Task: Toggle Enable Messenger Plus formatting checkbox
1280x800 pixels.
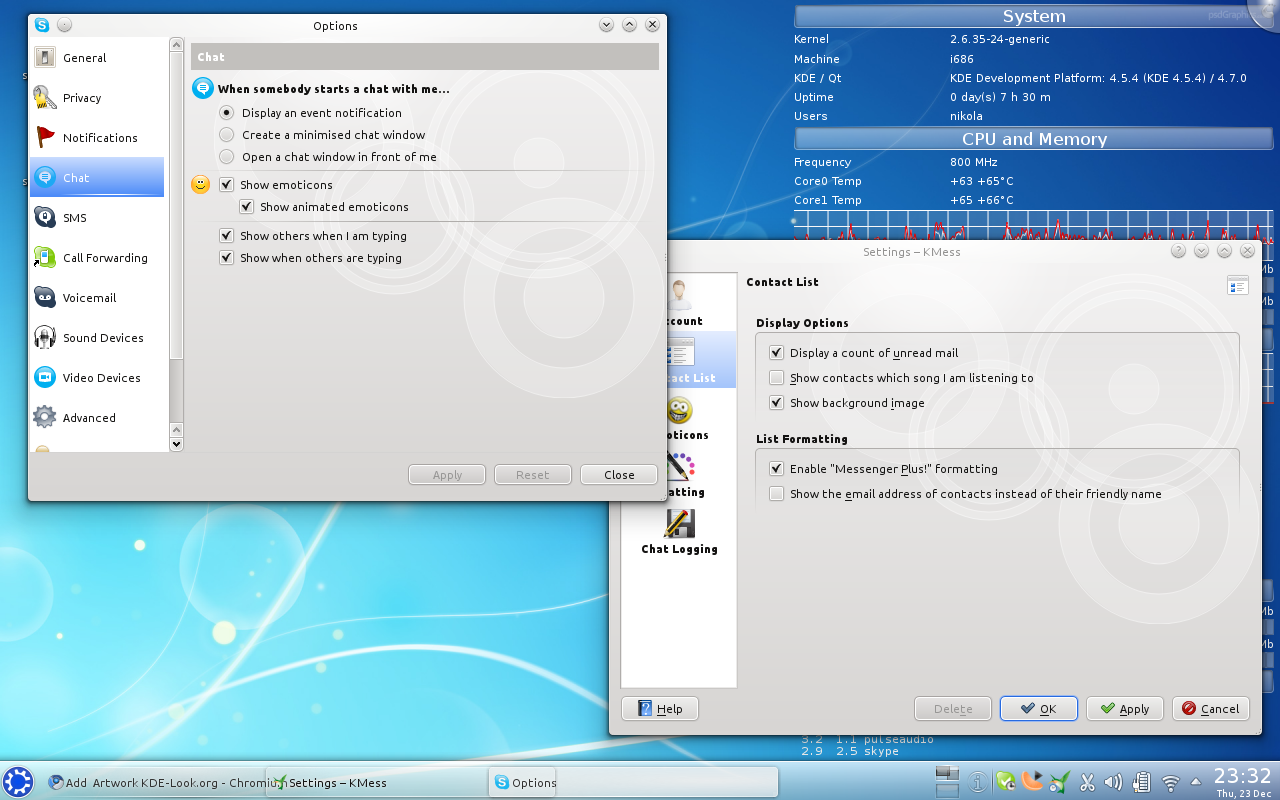Action: click(777, 469)
